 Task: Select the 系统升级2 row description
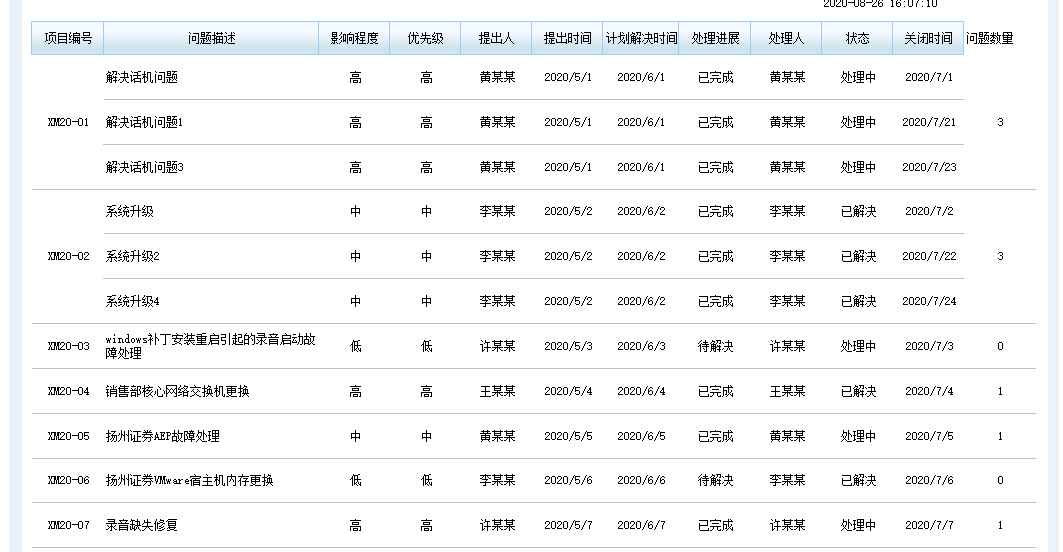tap(132, 256)
